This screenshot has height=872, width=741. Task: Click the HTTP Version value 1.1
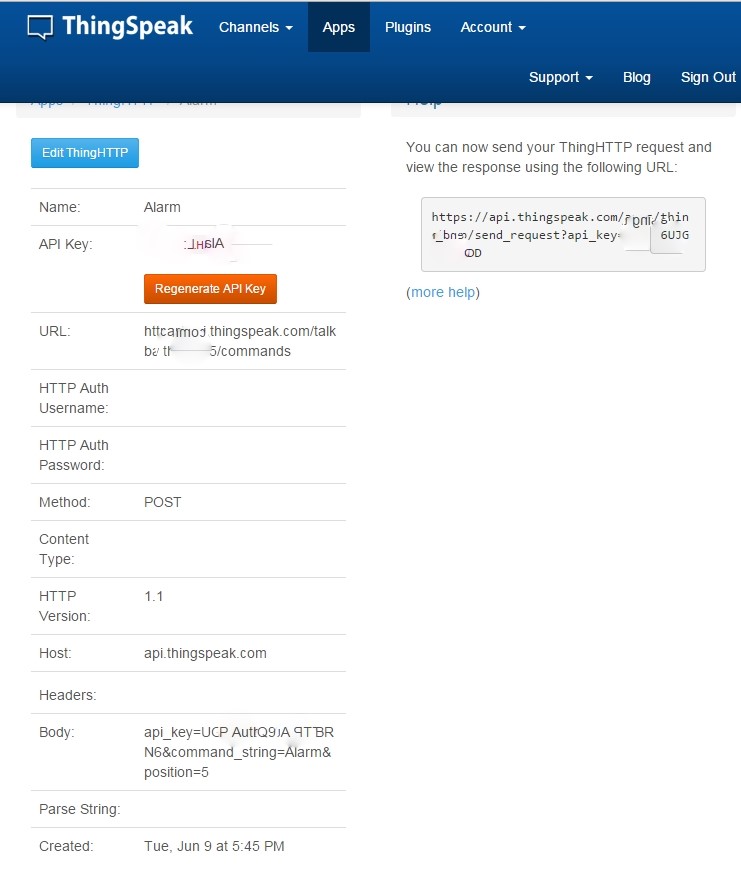[154, 597]
